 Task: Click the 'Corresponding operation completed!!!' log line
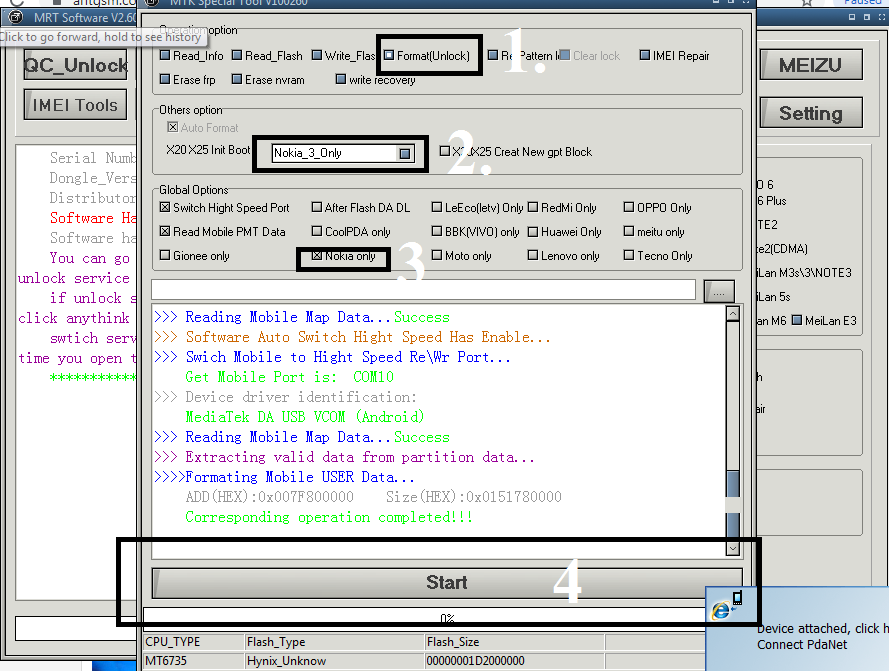(329, 517)
